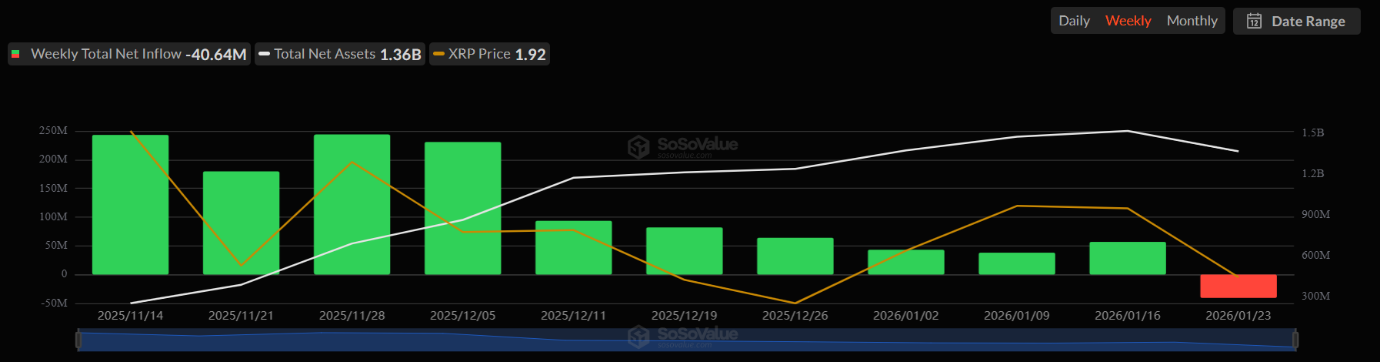Click the 1.92 XRP price value
Screen dimensions: 1380x362
(530, 54)
